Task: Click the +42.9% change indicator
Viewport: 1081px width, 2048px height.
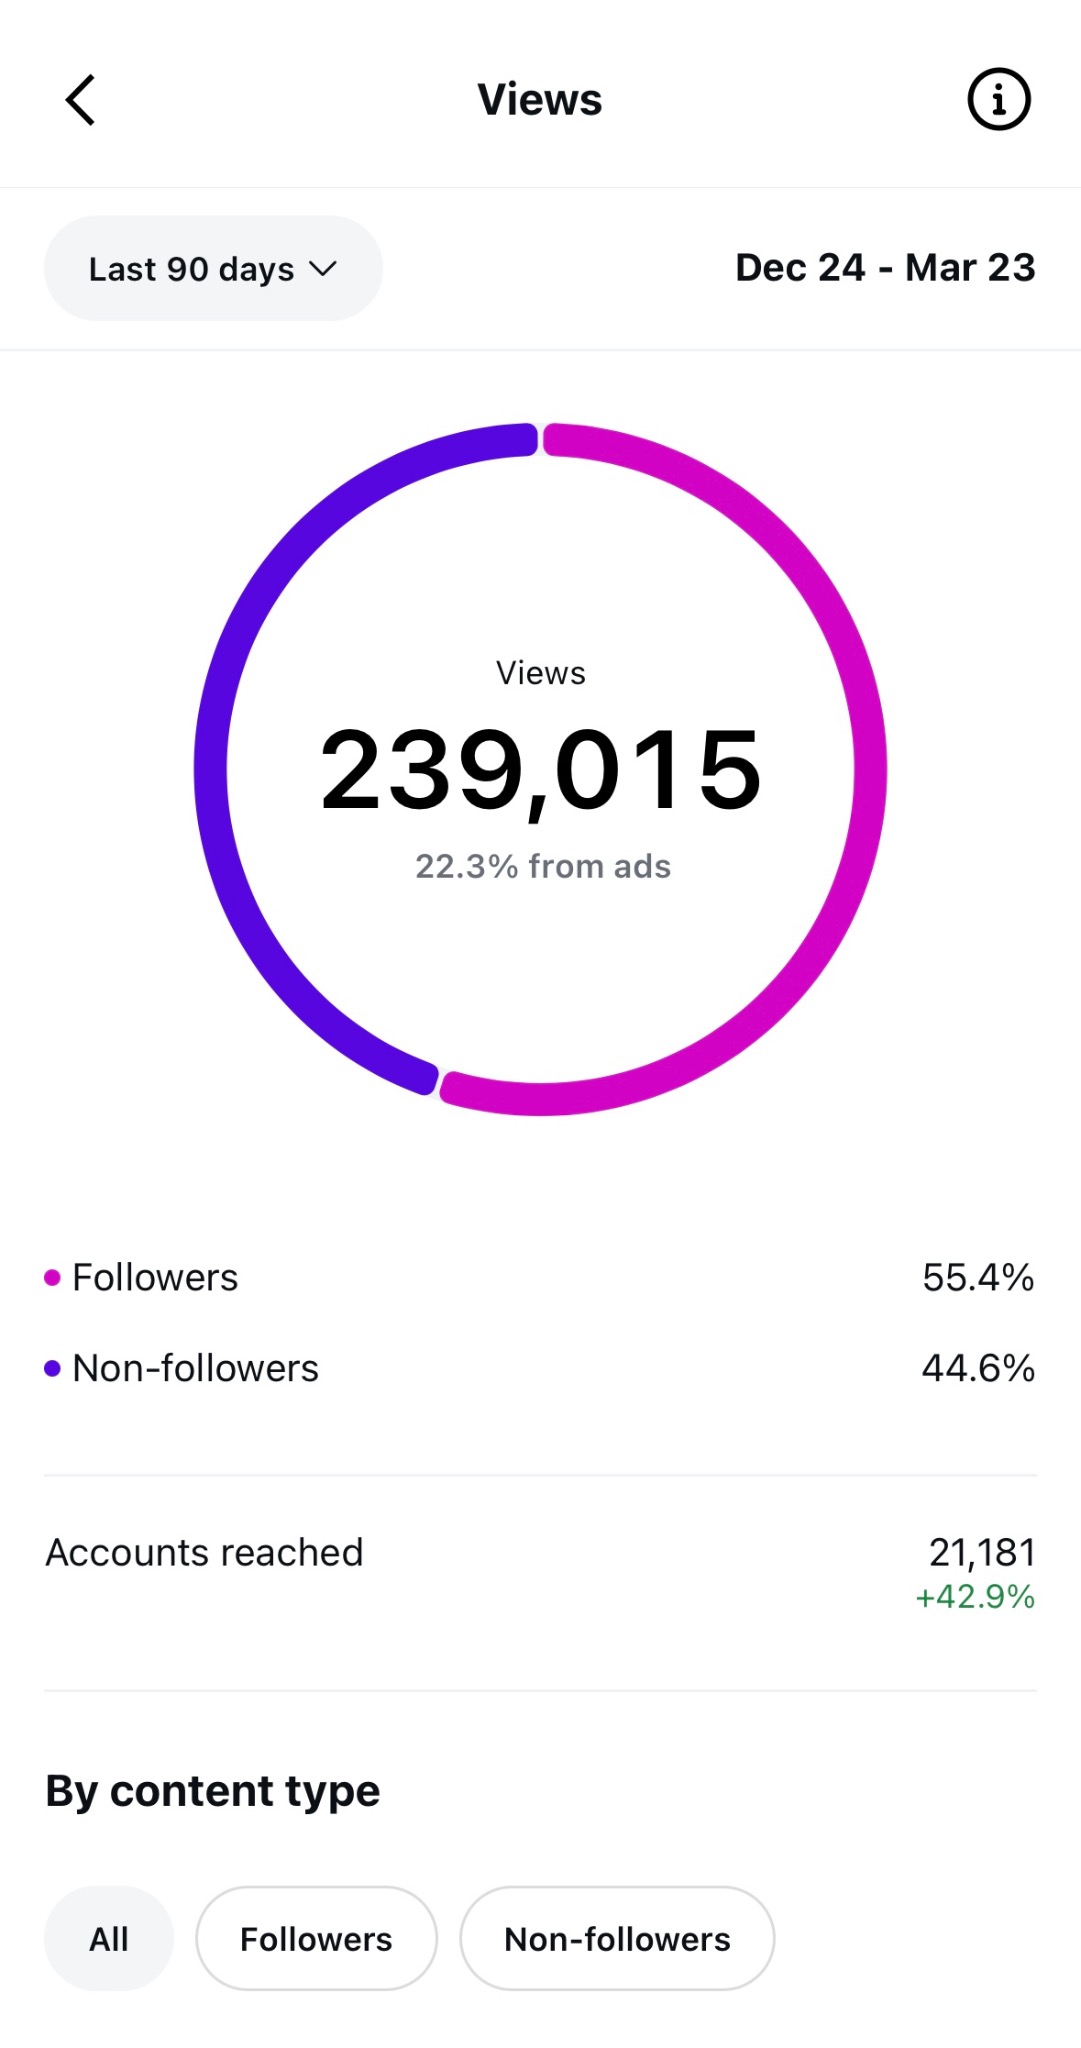Action: point(975,1597)
